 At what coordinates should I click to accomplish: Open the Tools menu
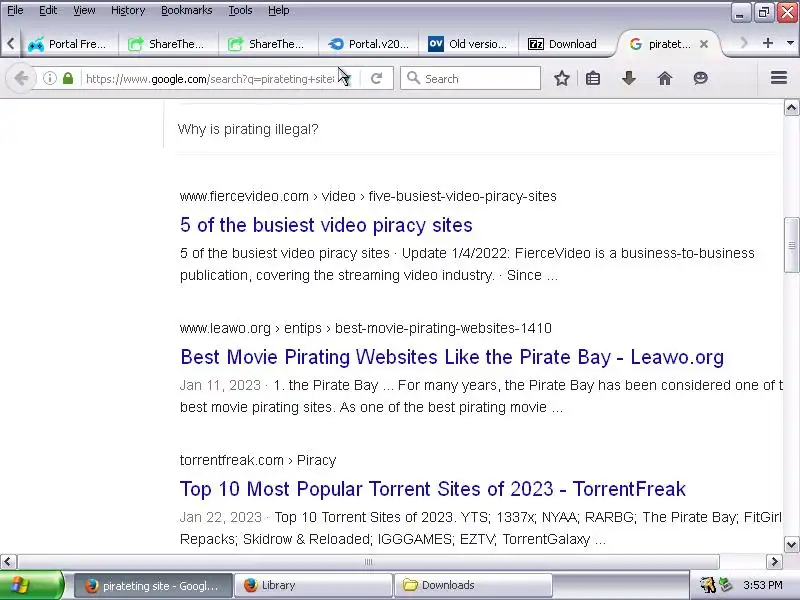click(240, 10)
